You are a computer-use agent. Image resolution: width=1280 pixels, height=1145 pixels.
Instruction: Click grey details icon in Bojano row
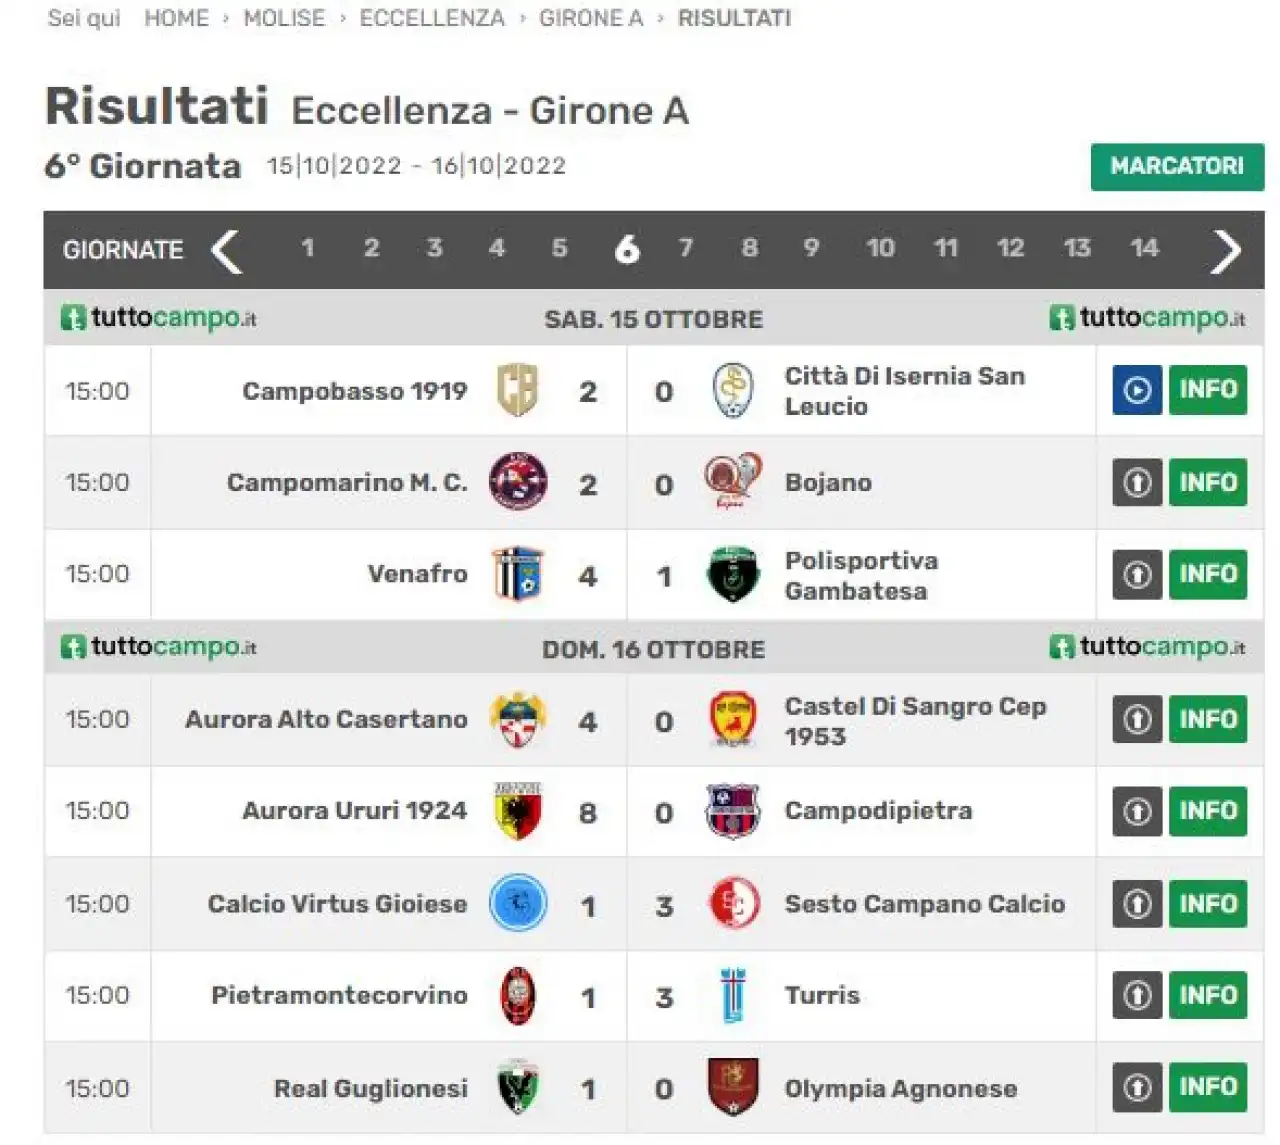click(x=1137, y=482)
